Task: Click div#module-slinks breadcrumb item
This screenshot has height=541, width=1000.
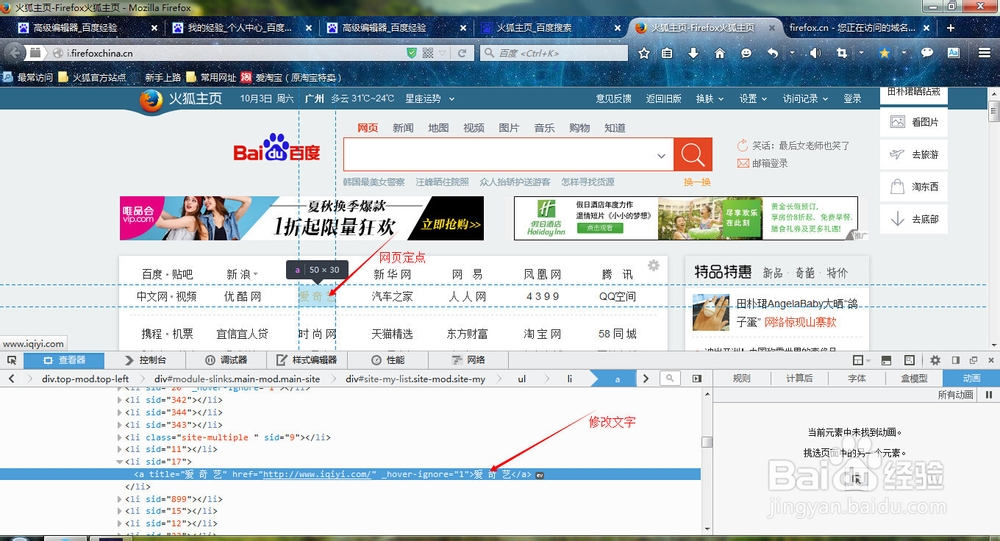Action: click(x=237, y=379)
